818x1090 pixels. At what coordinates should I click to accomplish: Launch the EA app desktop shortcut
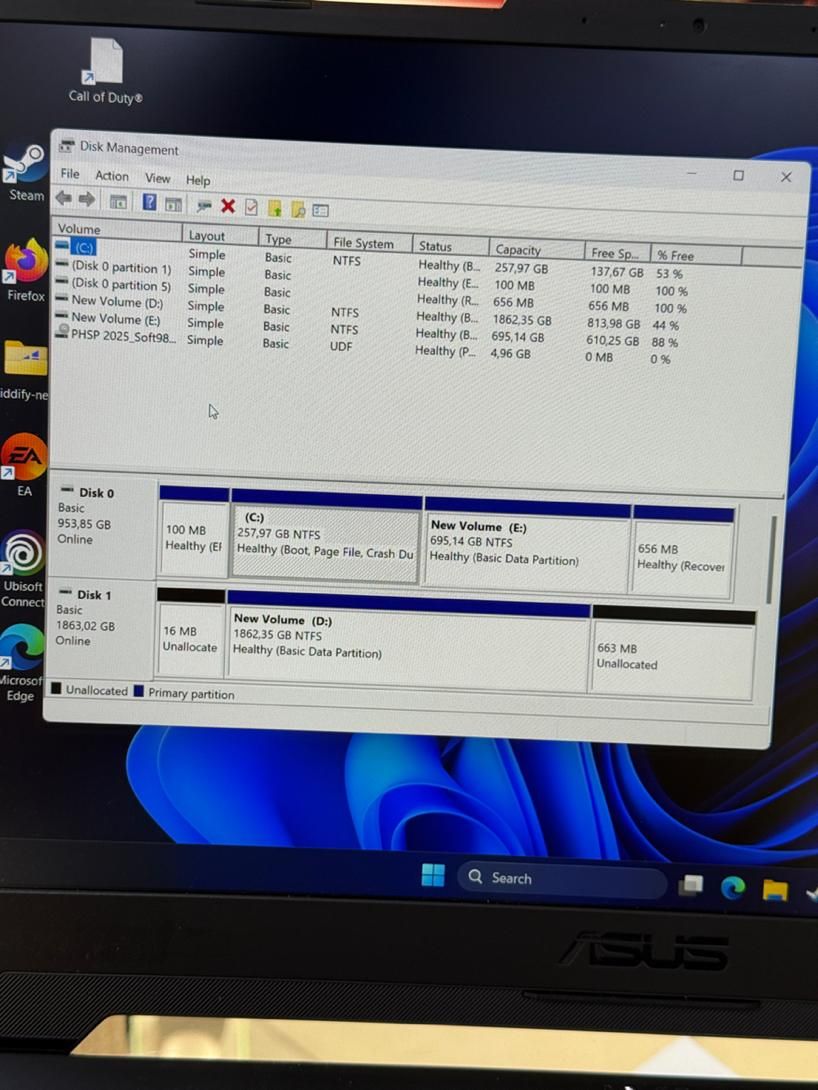tap(24, 464)
